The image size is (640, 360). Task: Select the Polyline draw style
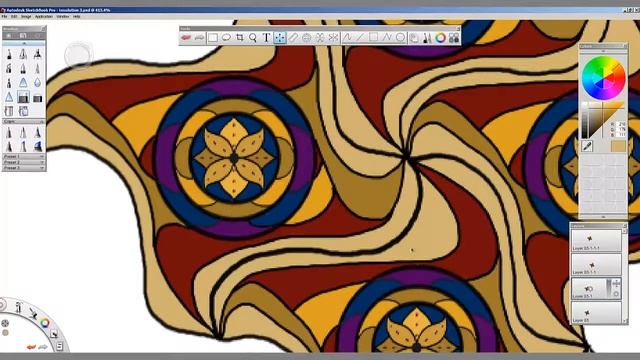387,38
